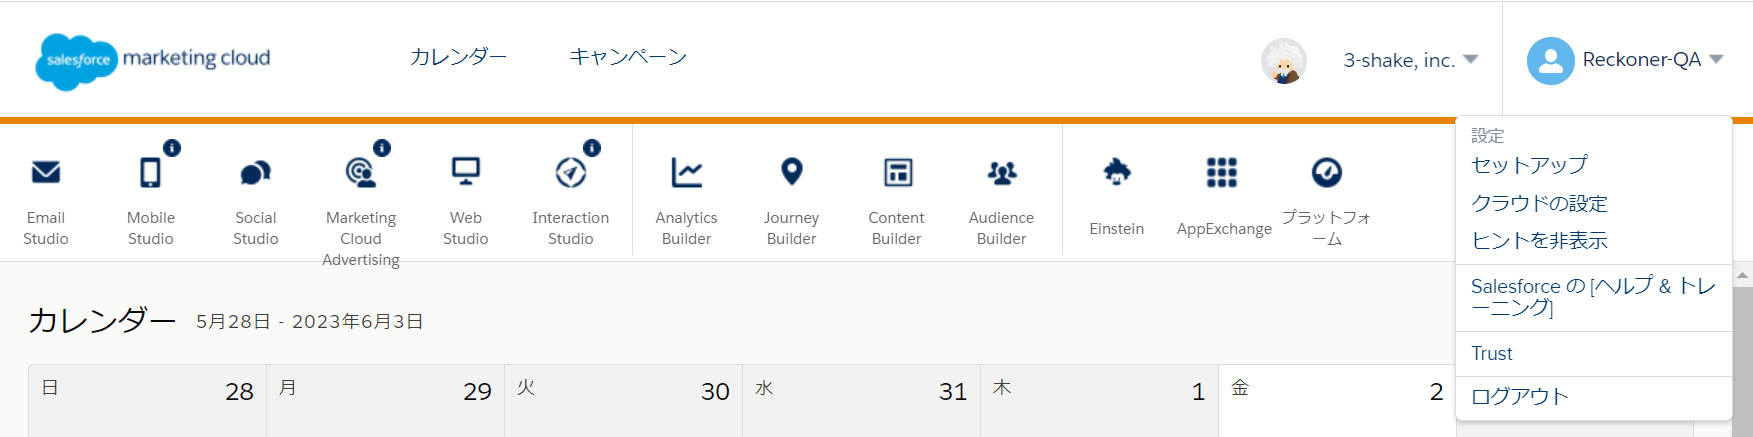Select ログアウト to sign out
This screenshot has height=437, width=1753.
pos(1520,396)
